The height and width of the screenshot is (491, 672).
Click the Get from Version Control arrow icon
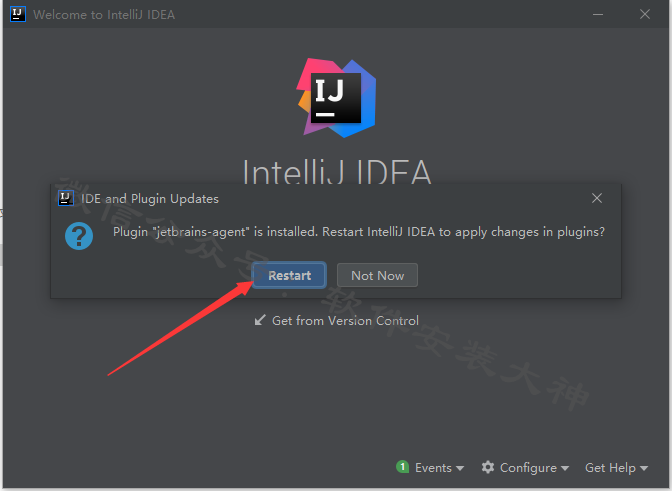[260, 320]
